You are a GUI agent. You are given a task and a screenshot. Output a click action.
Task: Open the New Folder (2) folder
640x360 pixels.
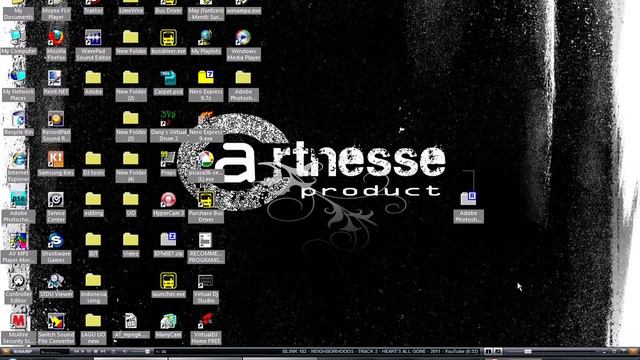coord(131,78)
